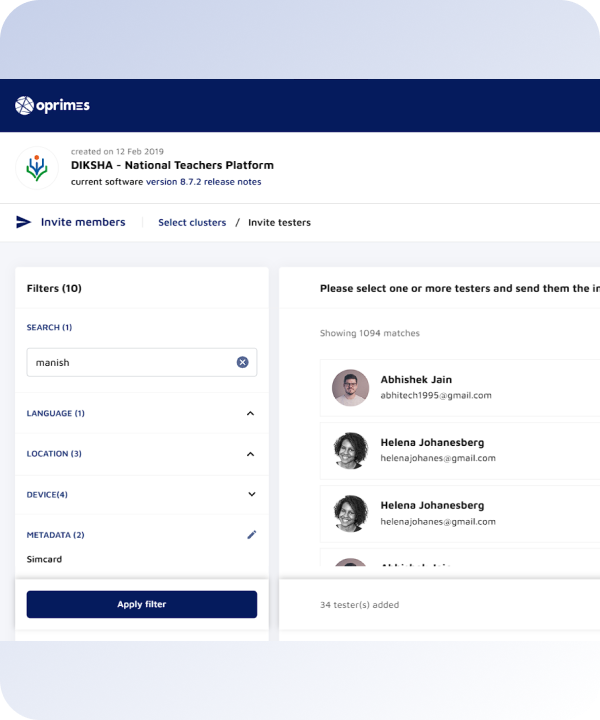Edit Metadata filter with the pencil icon
Image resolution: width=600 pixels, height=720 pixels.
251,535
